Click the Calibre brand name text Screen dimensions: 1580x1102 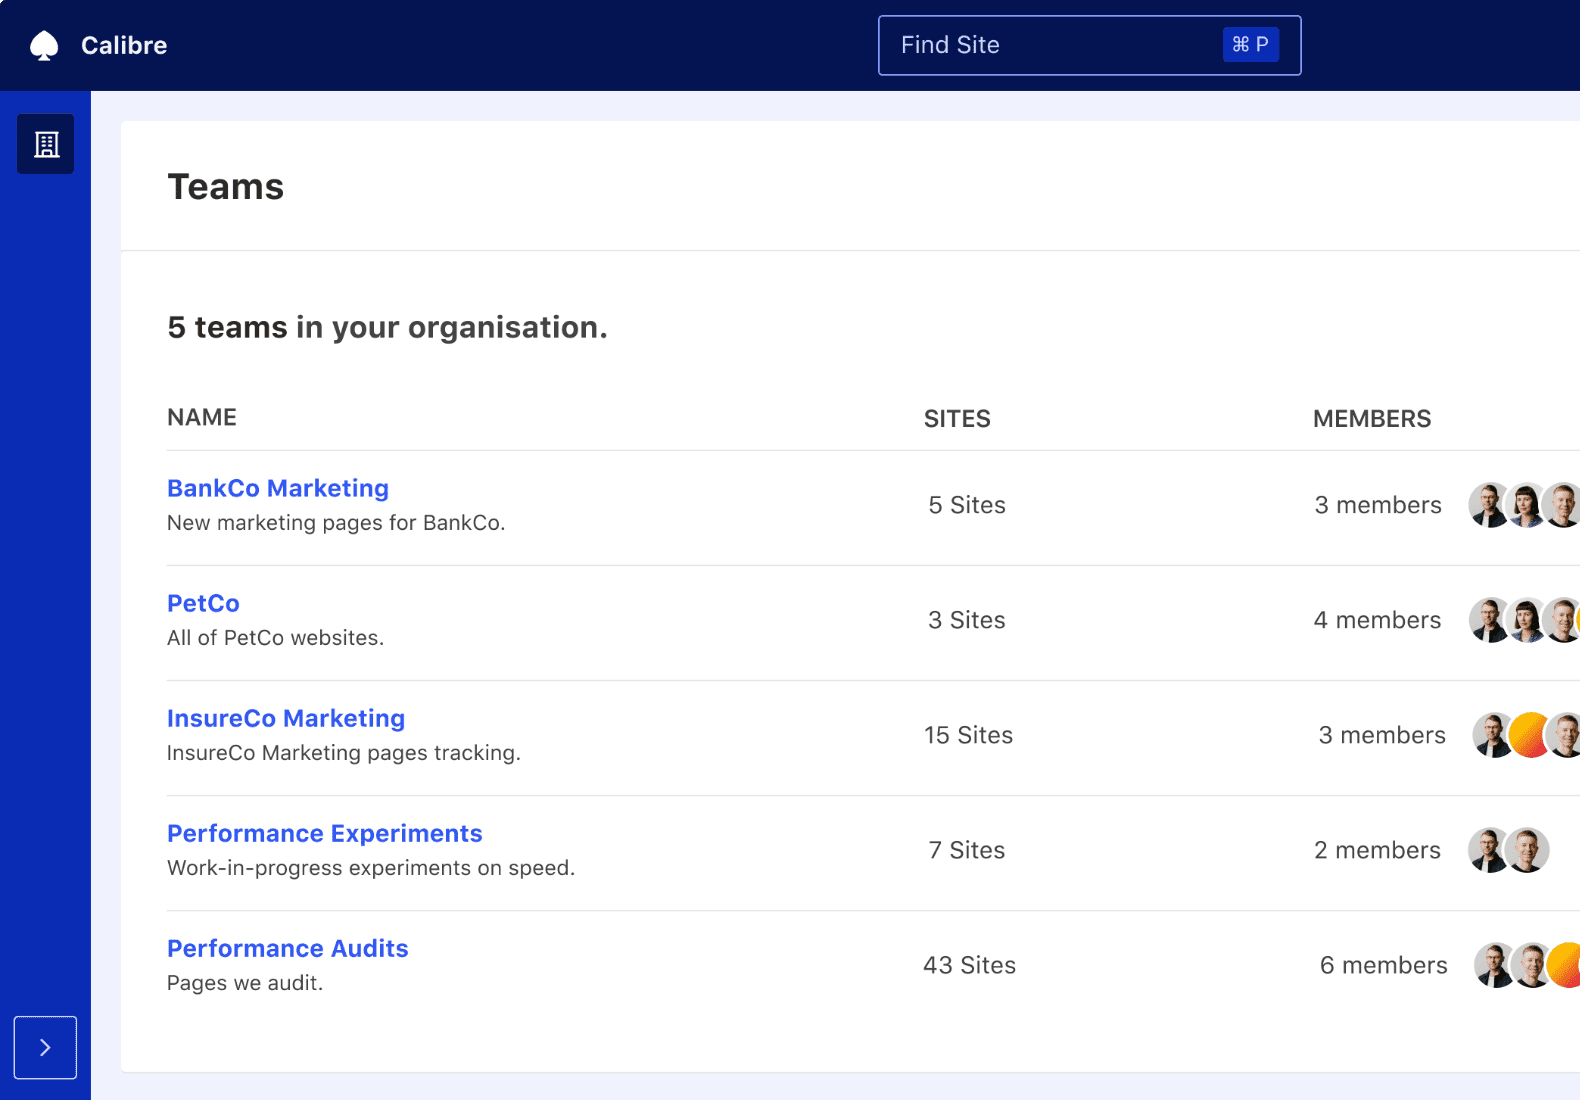[x=124, y=46]
